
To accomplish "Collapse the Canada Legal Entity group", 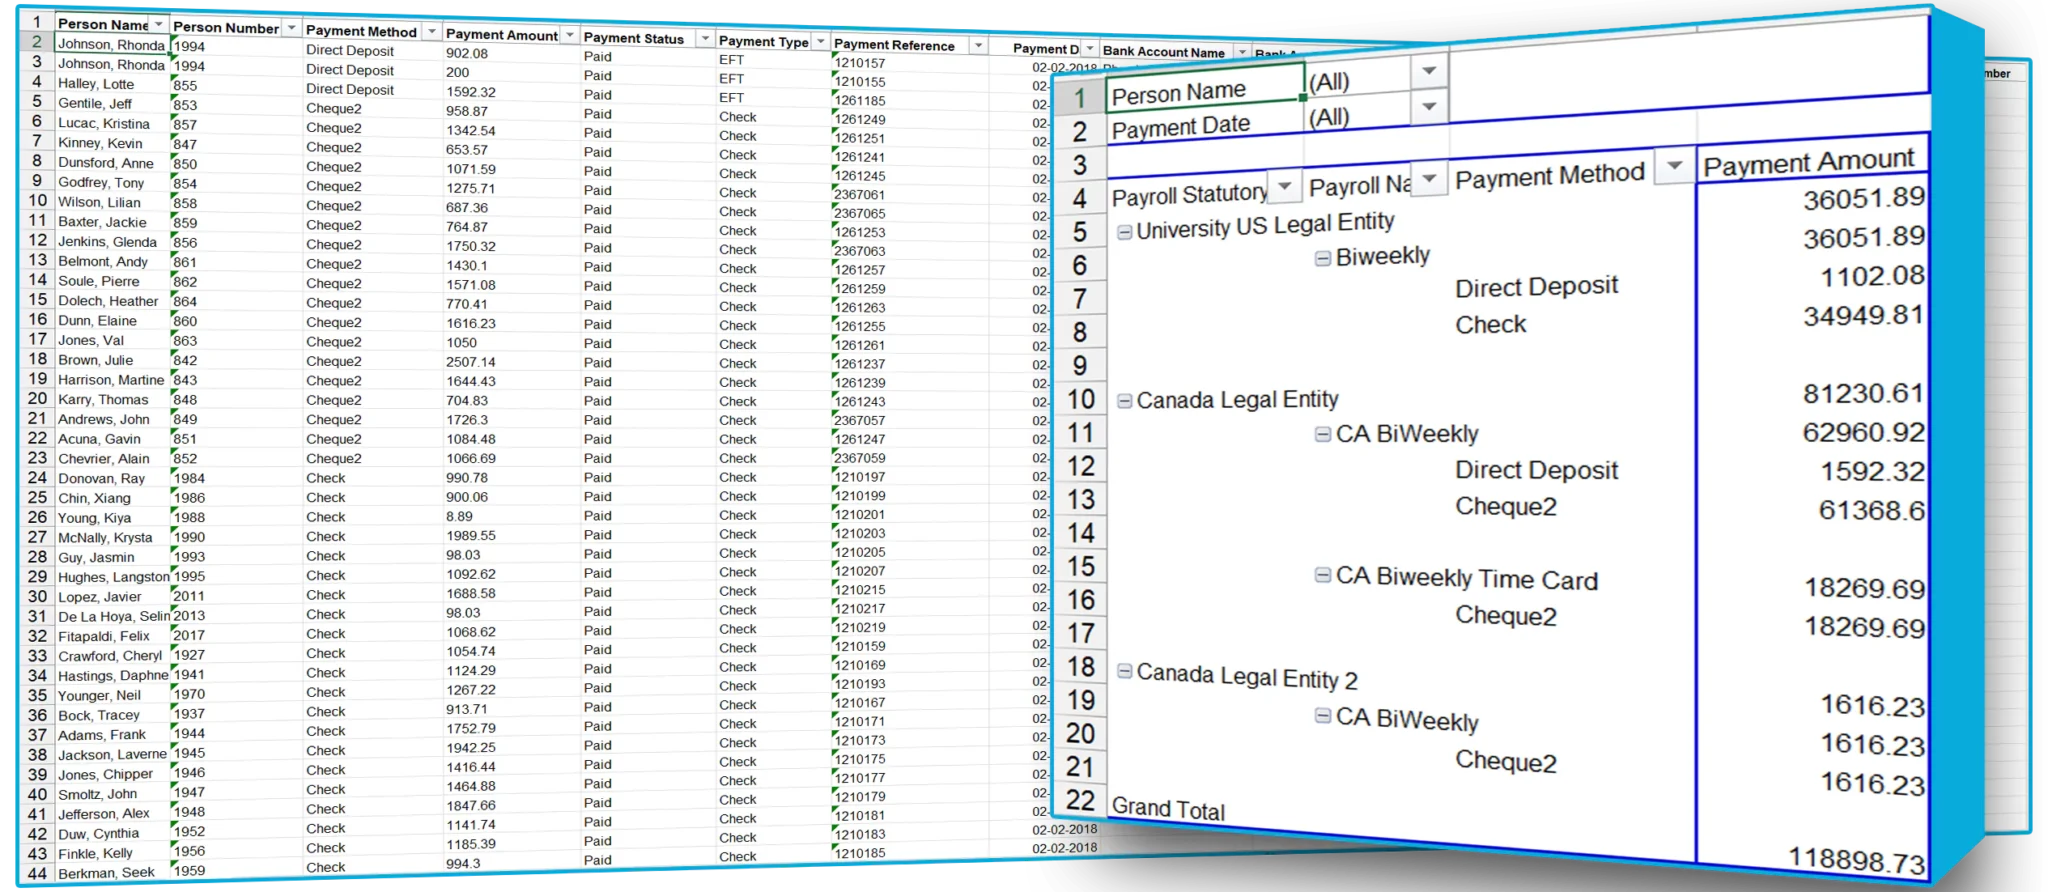I will pyautogui.click(x=1124, y=401).
